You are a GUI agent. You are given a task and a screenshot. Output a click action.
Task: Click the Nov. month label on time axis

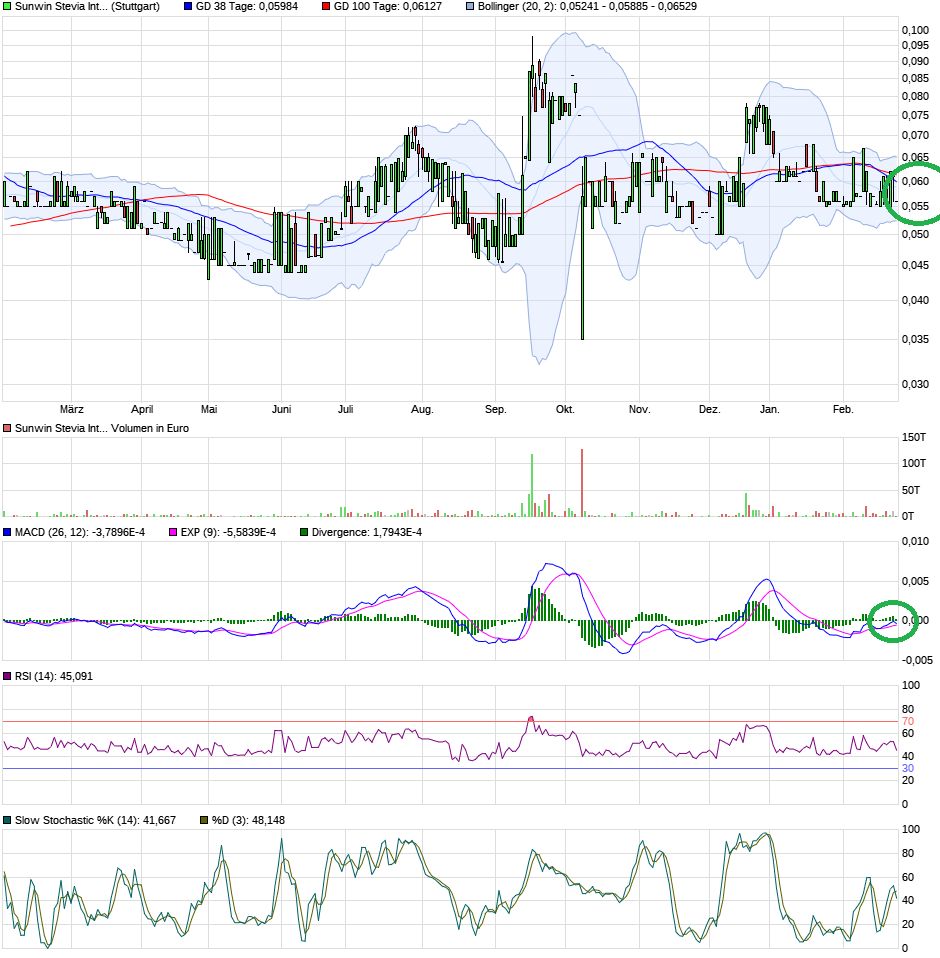tap(639, 409)
